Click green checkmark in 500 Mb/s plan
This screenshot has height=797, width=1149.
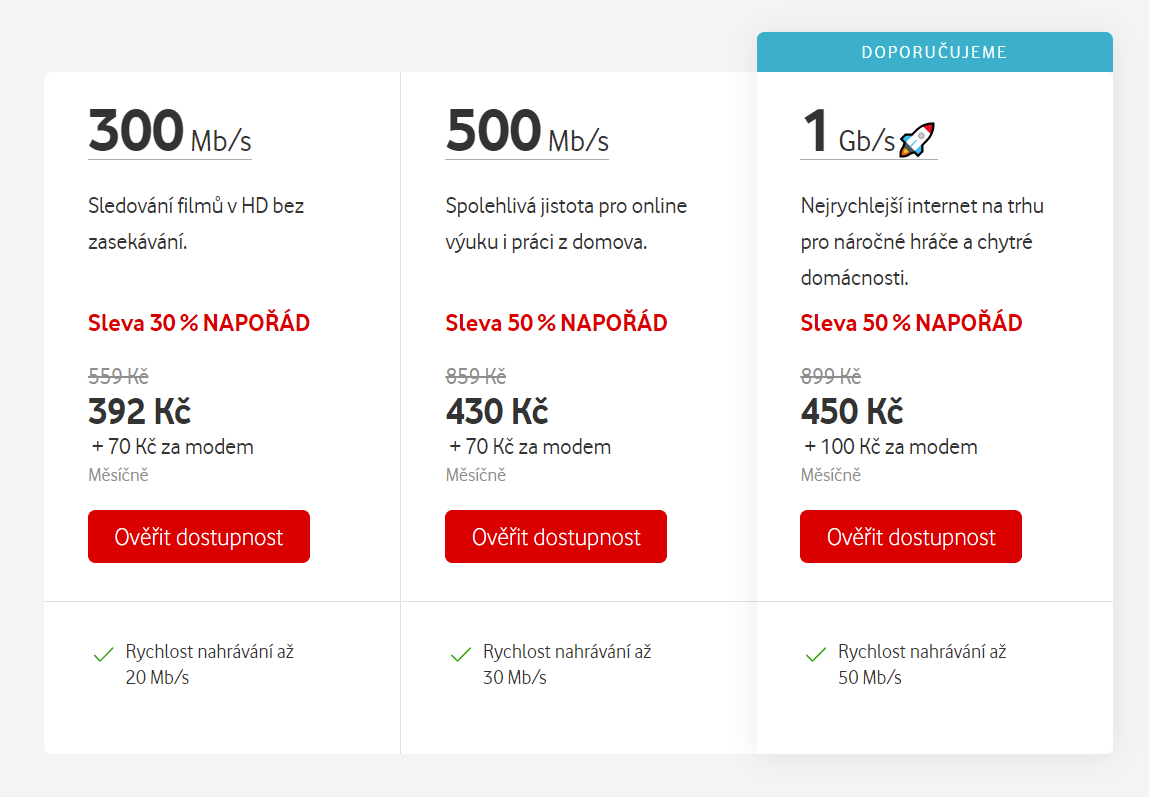(460, 655)
